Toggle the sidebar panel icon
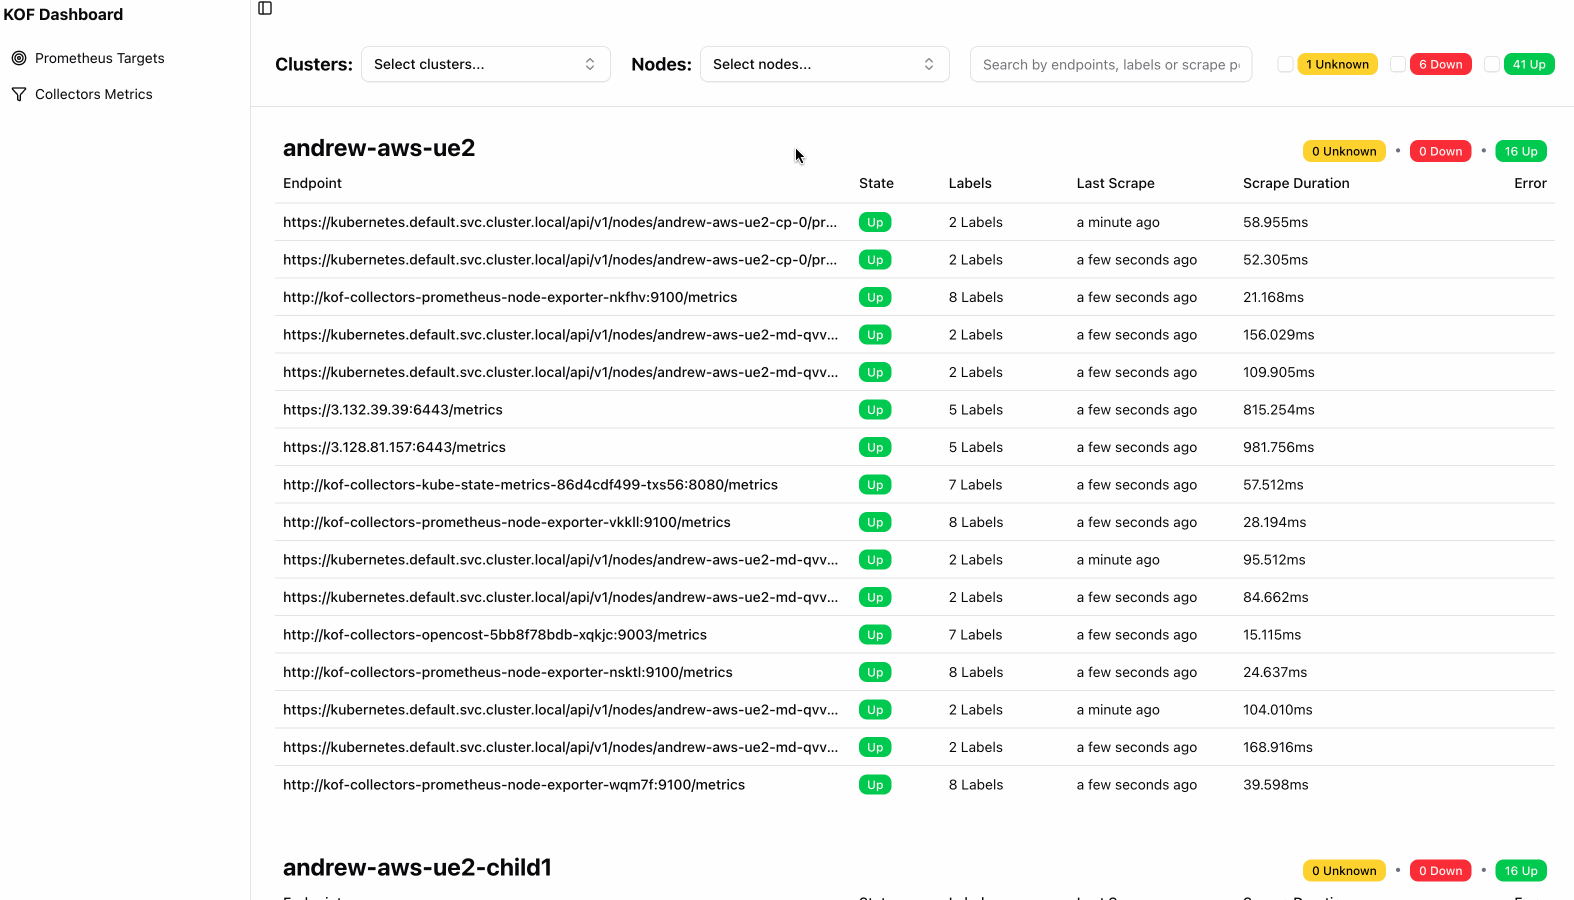 point(265,8)
